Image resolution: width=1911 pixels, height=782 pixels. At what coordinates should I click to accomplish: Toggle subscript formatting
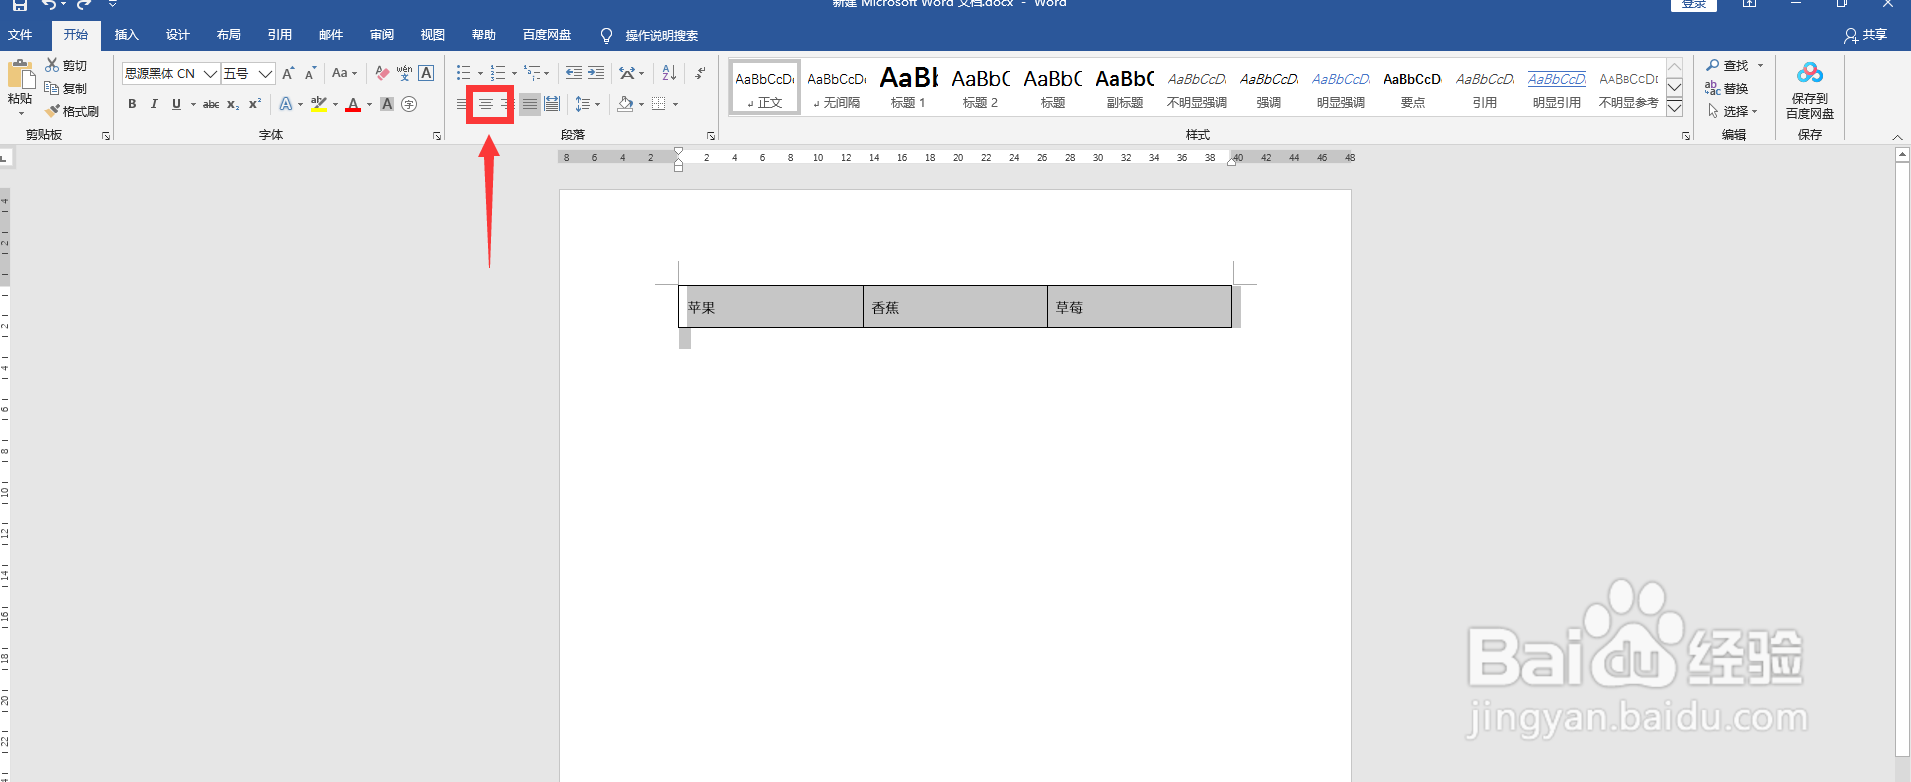pos(232,104)
